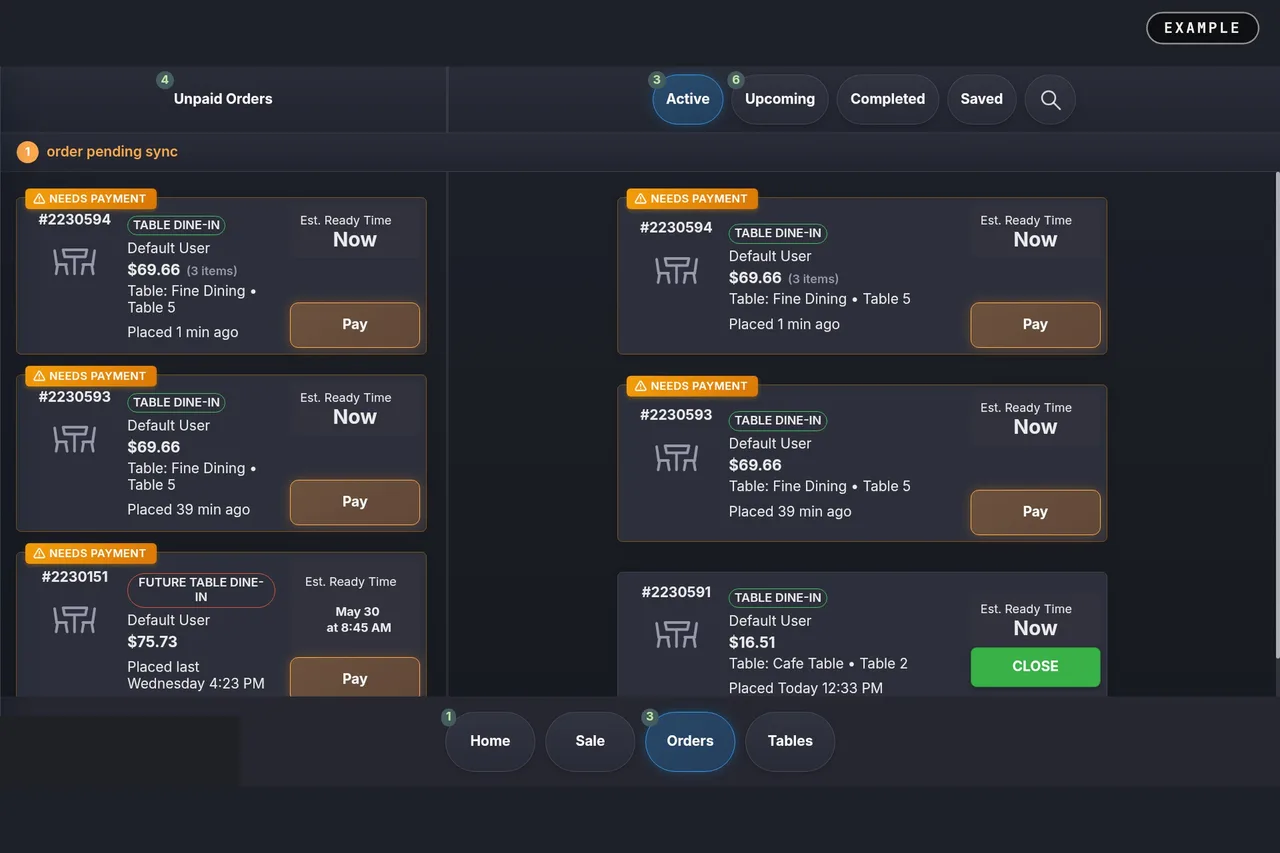This screenshot has height=853, width=1280.
Task: Click warning icon on #2230151 Needs Payment badge
Action: point(39,553)
